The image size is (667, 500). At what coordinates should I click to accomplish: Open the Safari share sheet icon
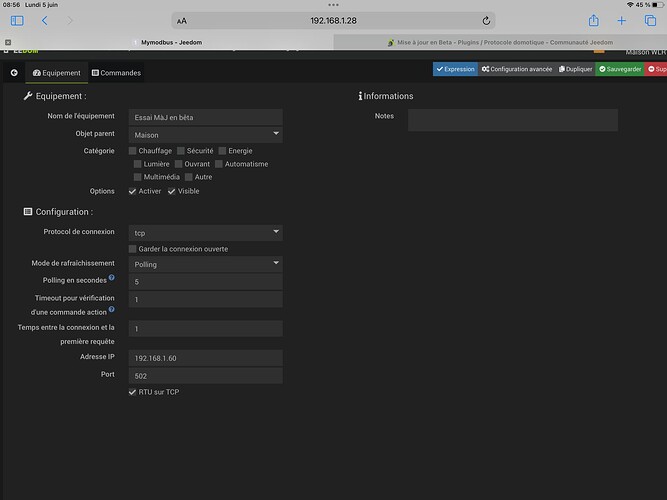tap(593, 20)
